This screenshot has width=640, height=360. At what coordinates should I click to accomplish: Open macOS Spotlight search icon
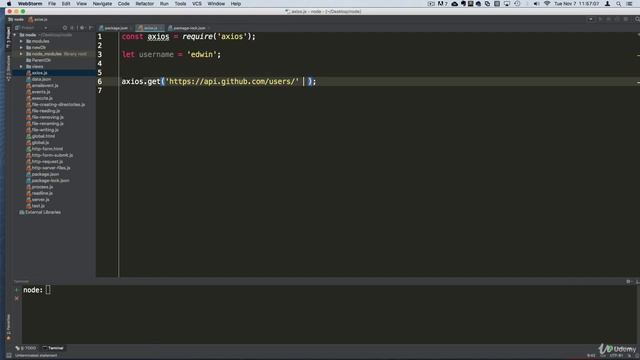(619, 4)
